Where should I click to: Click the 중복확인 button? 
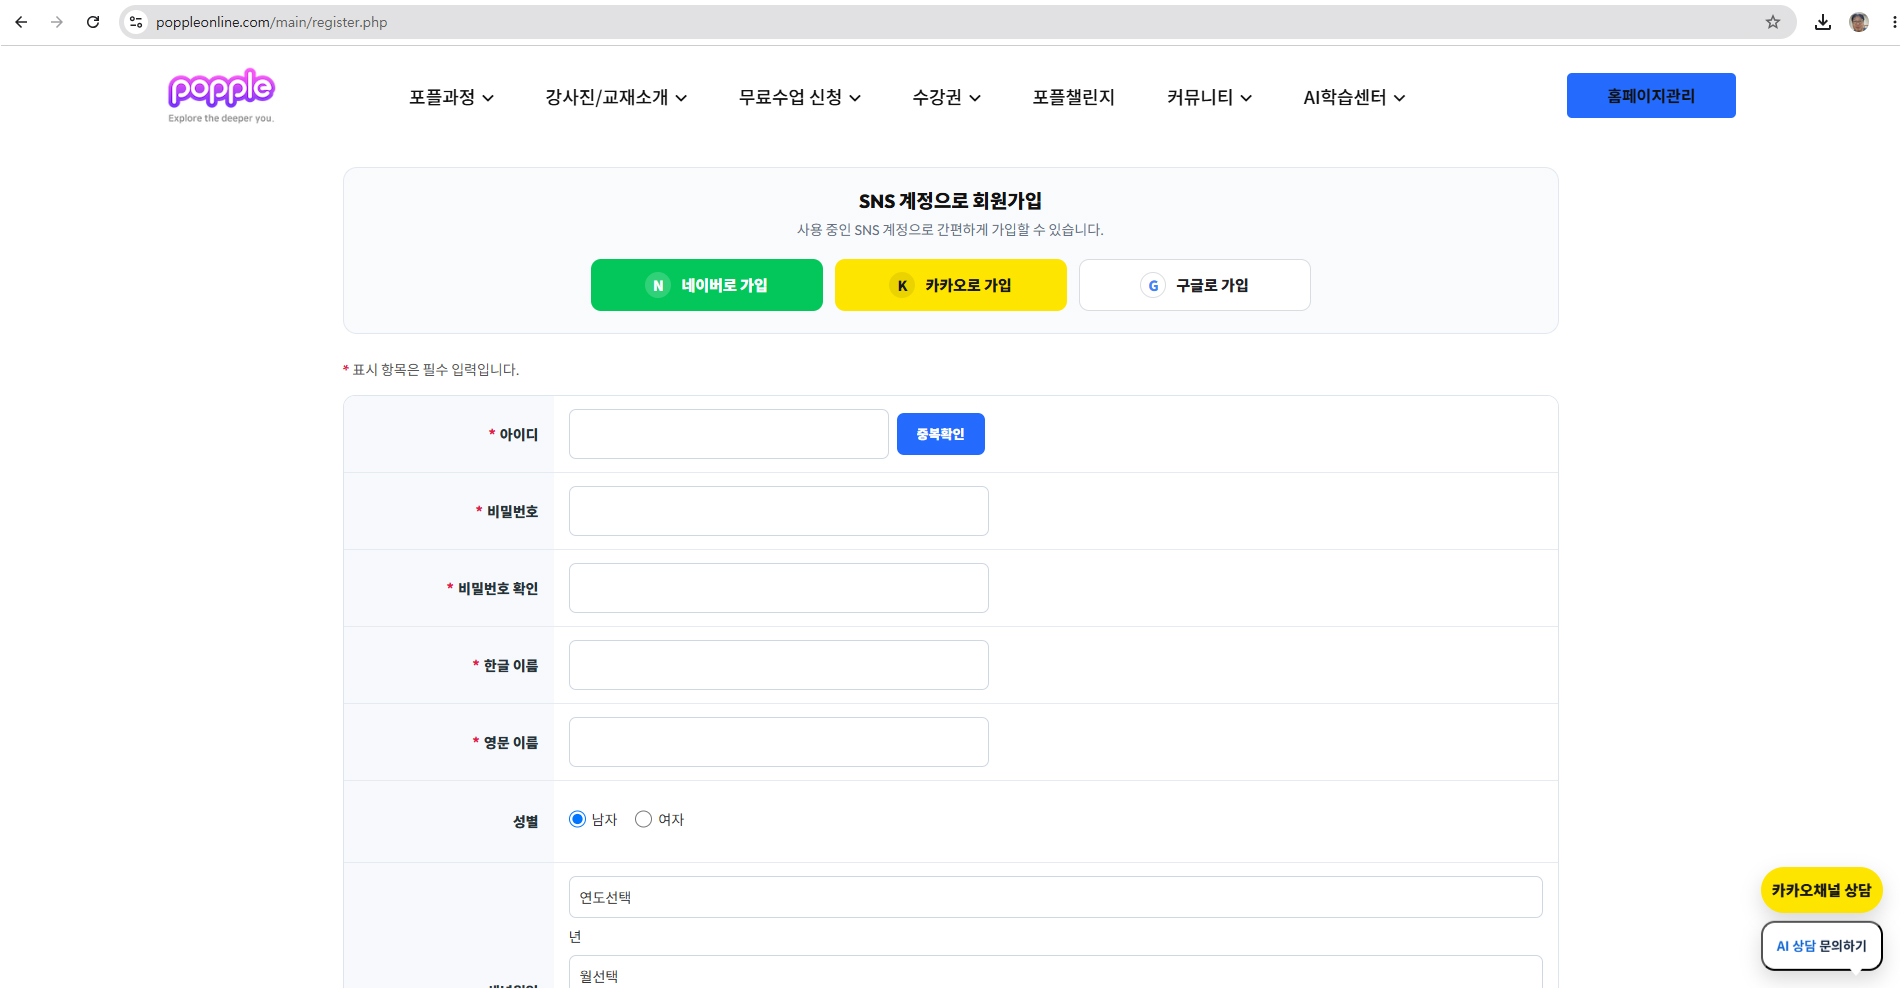(941, 434)
